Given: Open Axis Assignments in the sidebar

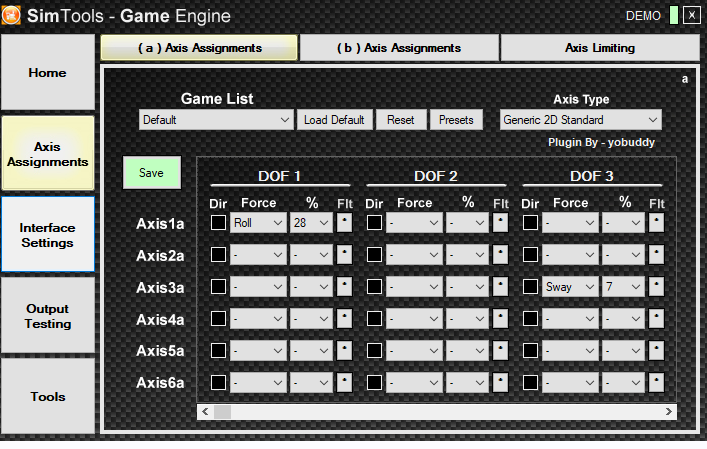Looking at the screenshot, I should coord(48,154).
